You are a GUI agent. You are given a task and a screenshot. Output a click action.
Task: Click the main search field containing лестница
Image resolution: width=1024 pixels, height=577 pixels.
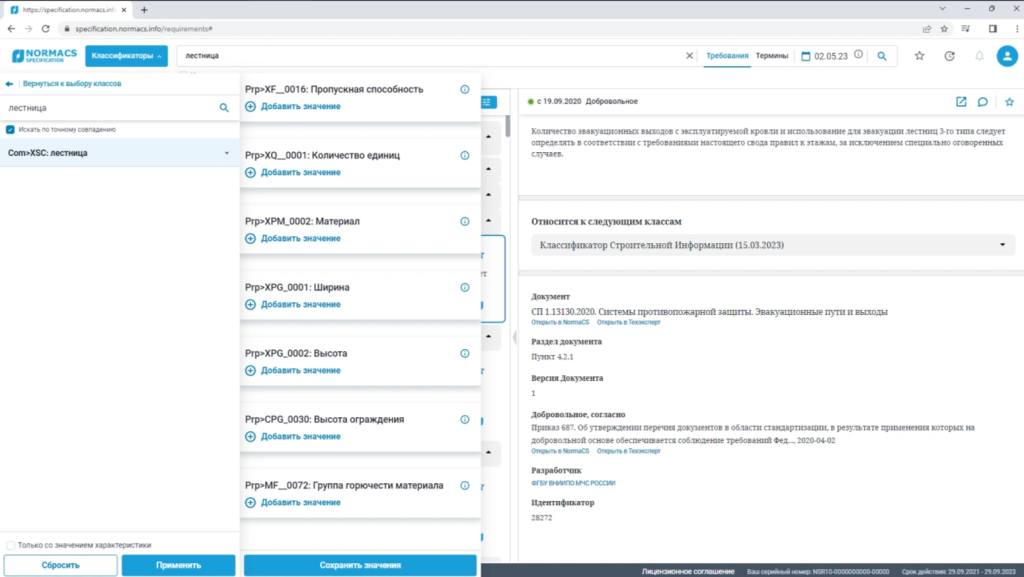tap(430, 56)
